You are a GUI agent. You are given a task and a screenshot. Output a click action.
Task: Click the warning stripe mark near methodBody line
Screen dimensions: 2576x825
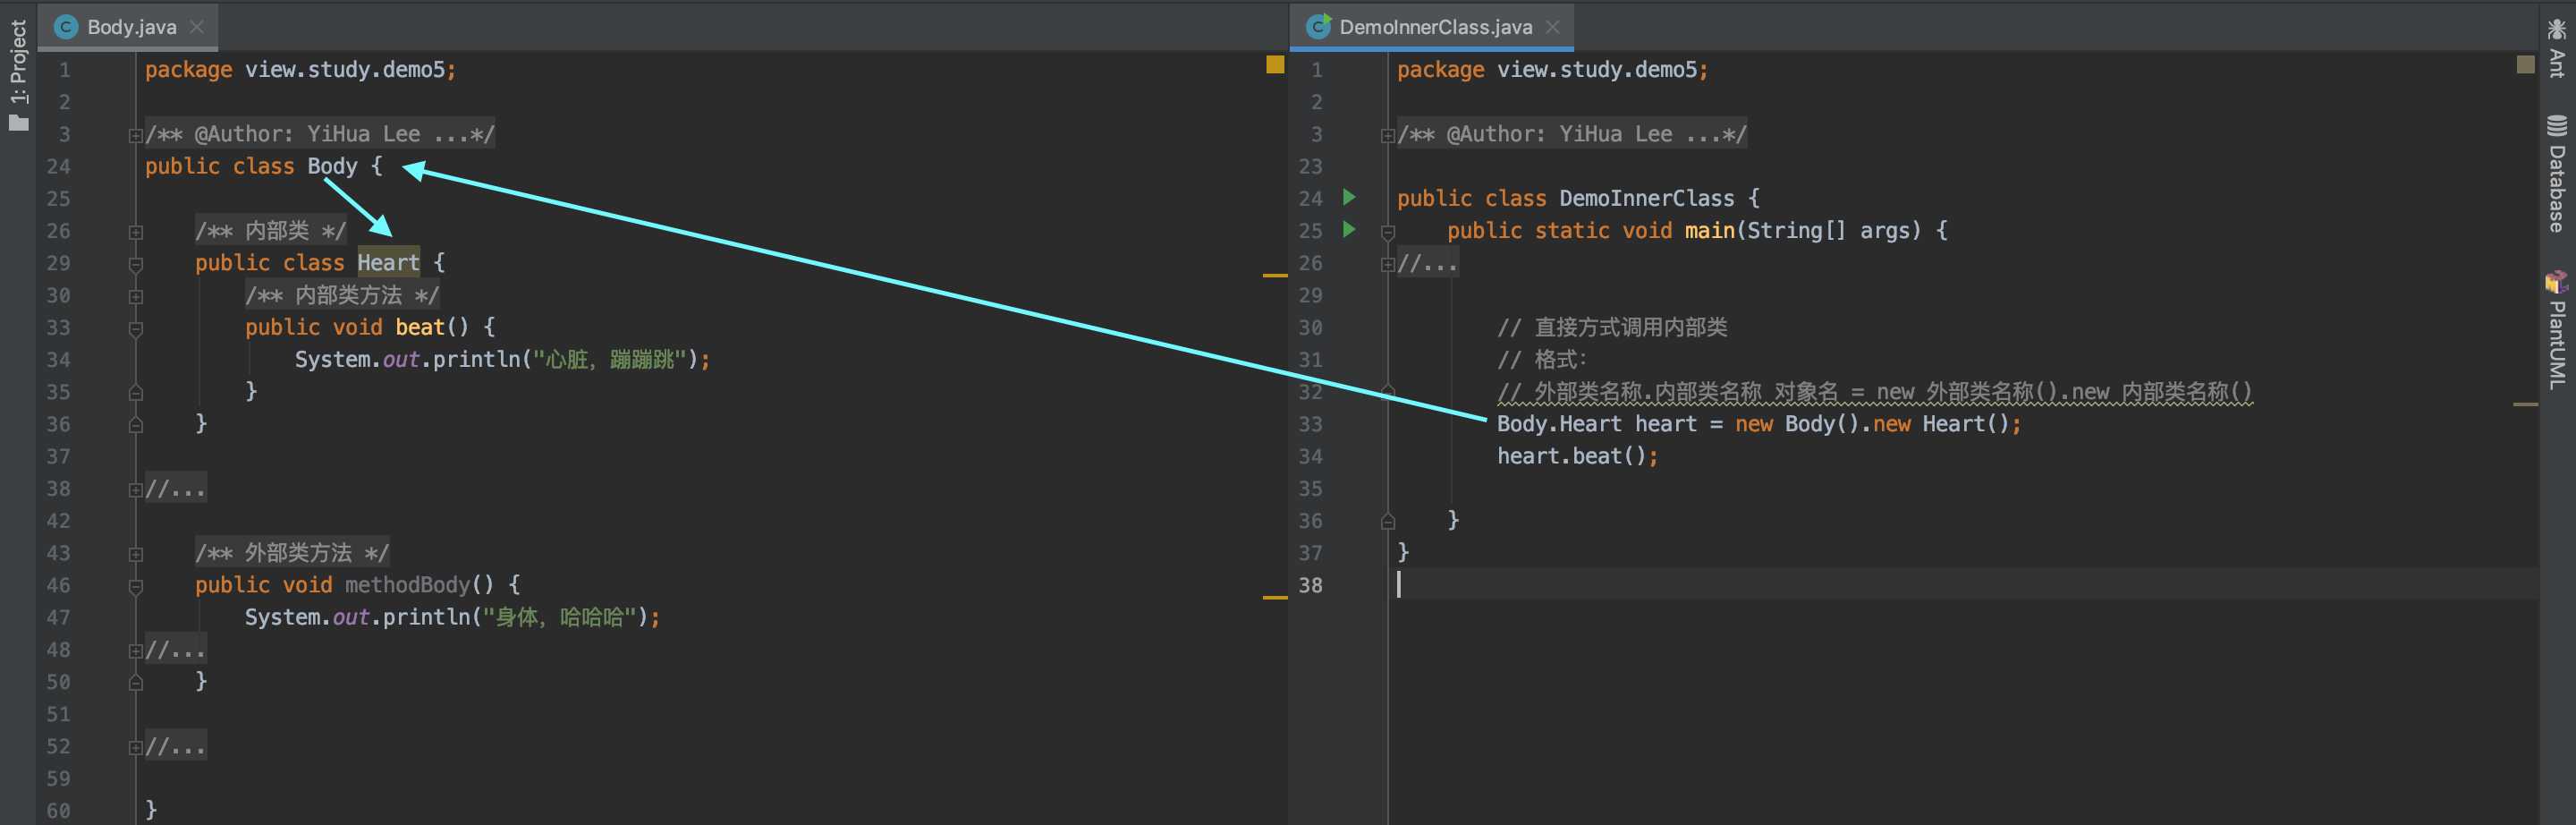click(1275, 597)
